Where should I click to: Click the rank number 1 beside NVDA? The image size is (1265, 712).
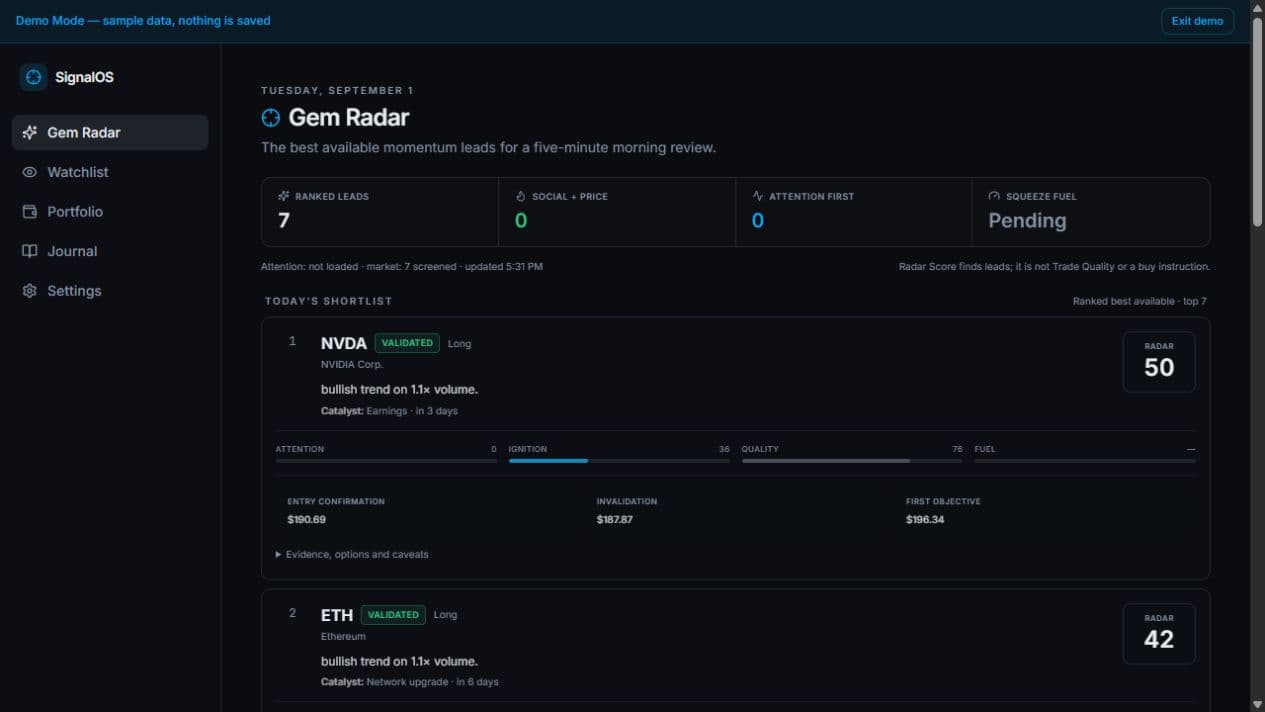[x=292, y=341]
